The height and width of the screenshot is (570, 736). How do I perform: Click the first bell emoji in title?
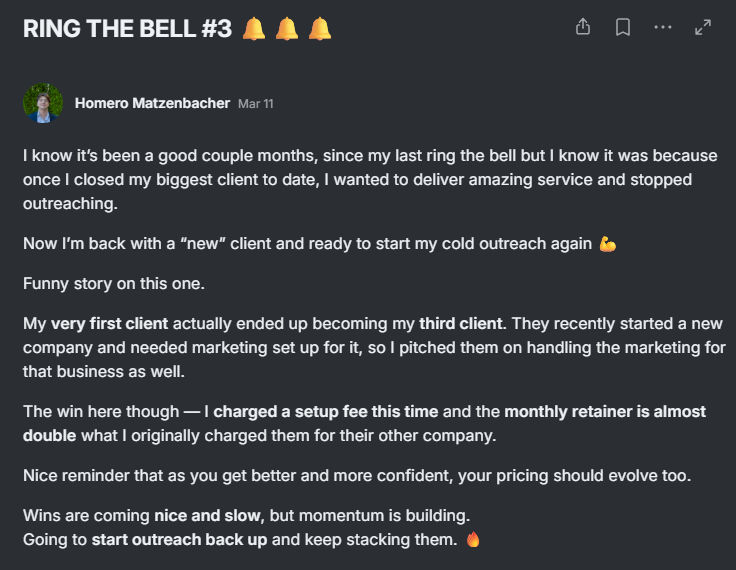(x=254, y=29)
